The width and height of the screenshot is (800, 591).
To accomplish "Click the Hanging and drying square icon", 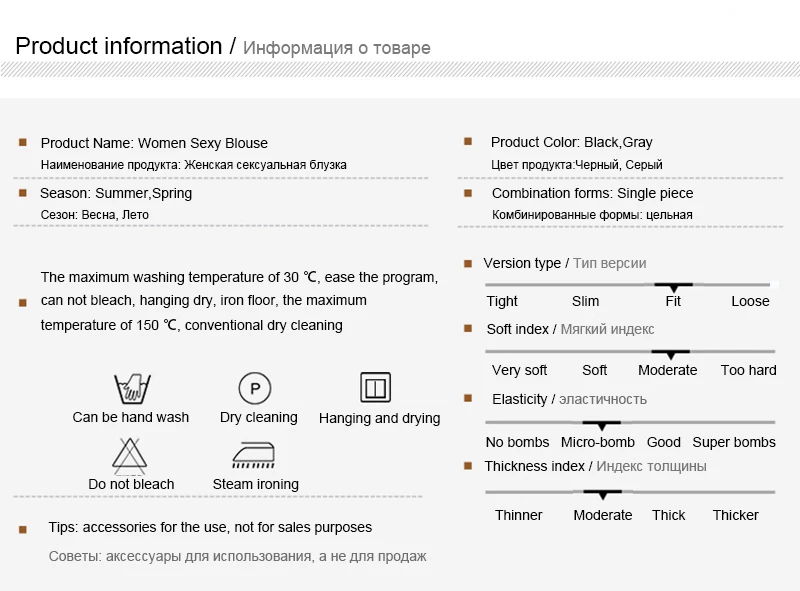I will point(376,388).
